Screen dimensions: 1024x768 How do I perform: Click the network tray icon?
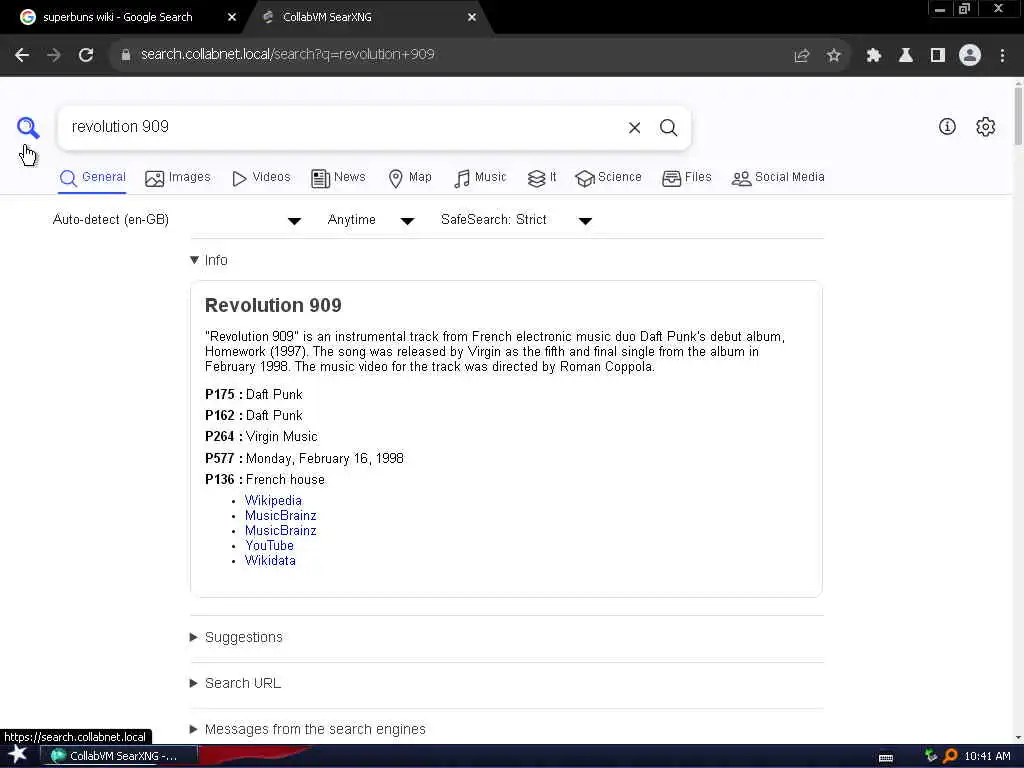[x=931, y=756]
